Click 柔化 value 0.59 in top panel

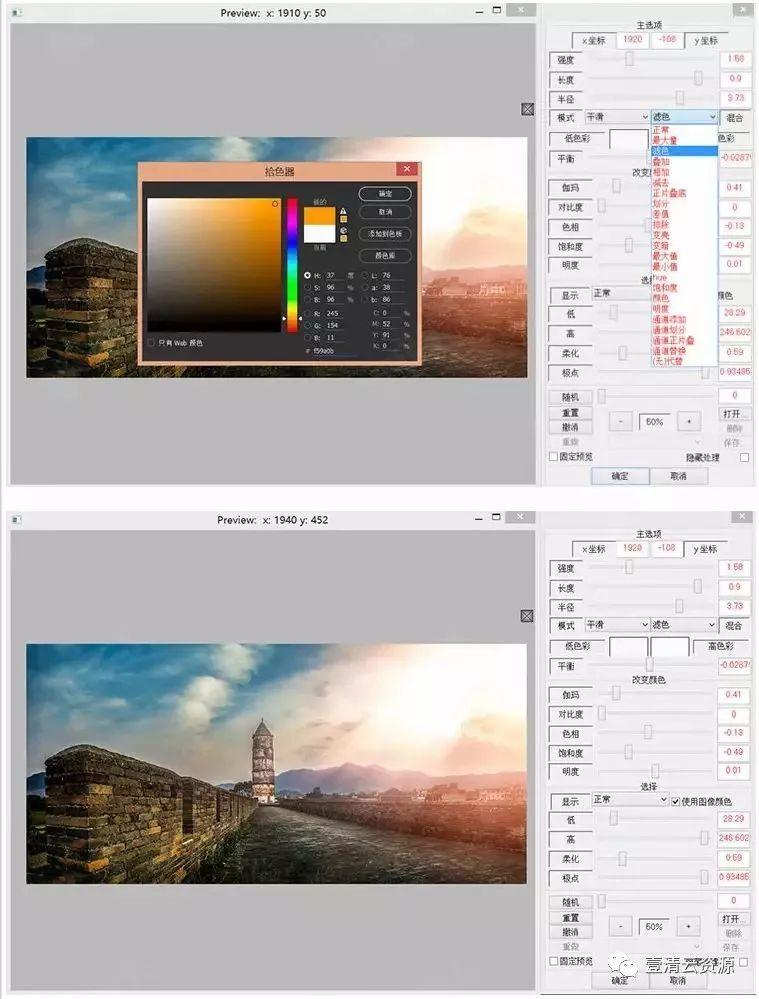[x=735, y=352]
